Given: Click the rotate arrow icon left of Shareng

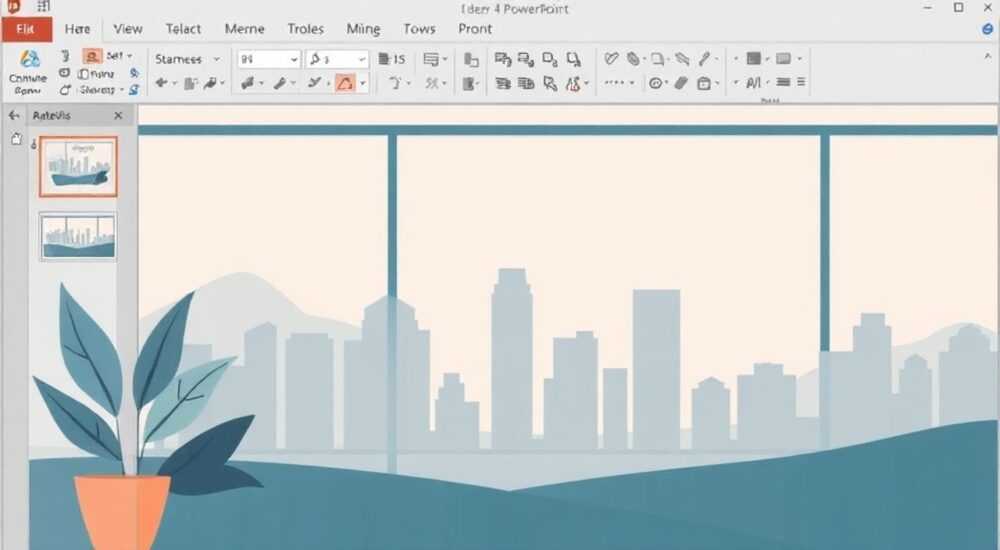Looking at the screenshot, I should click(65, 90).
